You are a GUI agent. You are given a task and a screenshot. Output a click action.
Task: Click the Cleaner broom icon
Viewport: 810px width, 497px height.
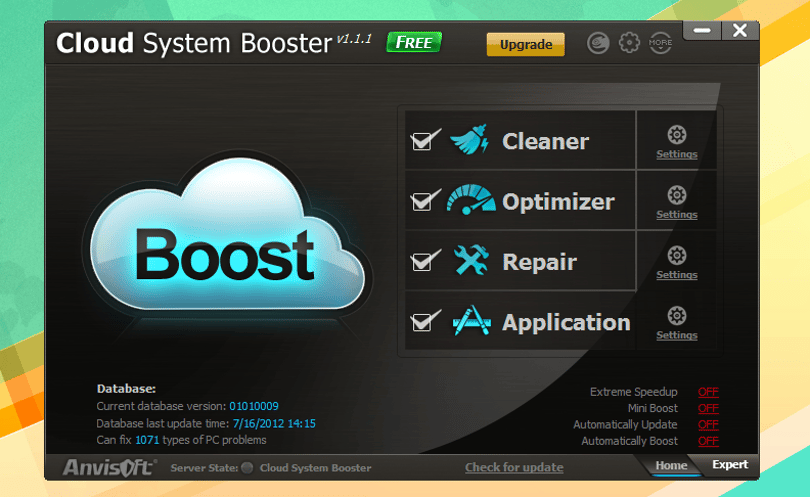470,139
